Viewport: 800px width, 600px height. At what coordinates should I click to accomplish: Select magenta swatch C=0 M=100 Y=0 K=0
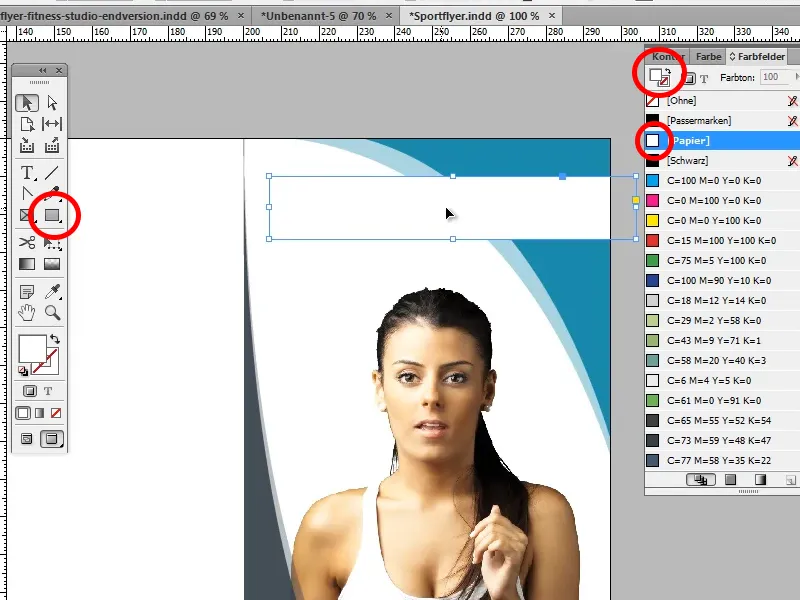click(x=722, y=201)
